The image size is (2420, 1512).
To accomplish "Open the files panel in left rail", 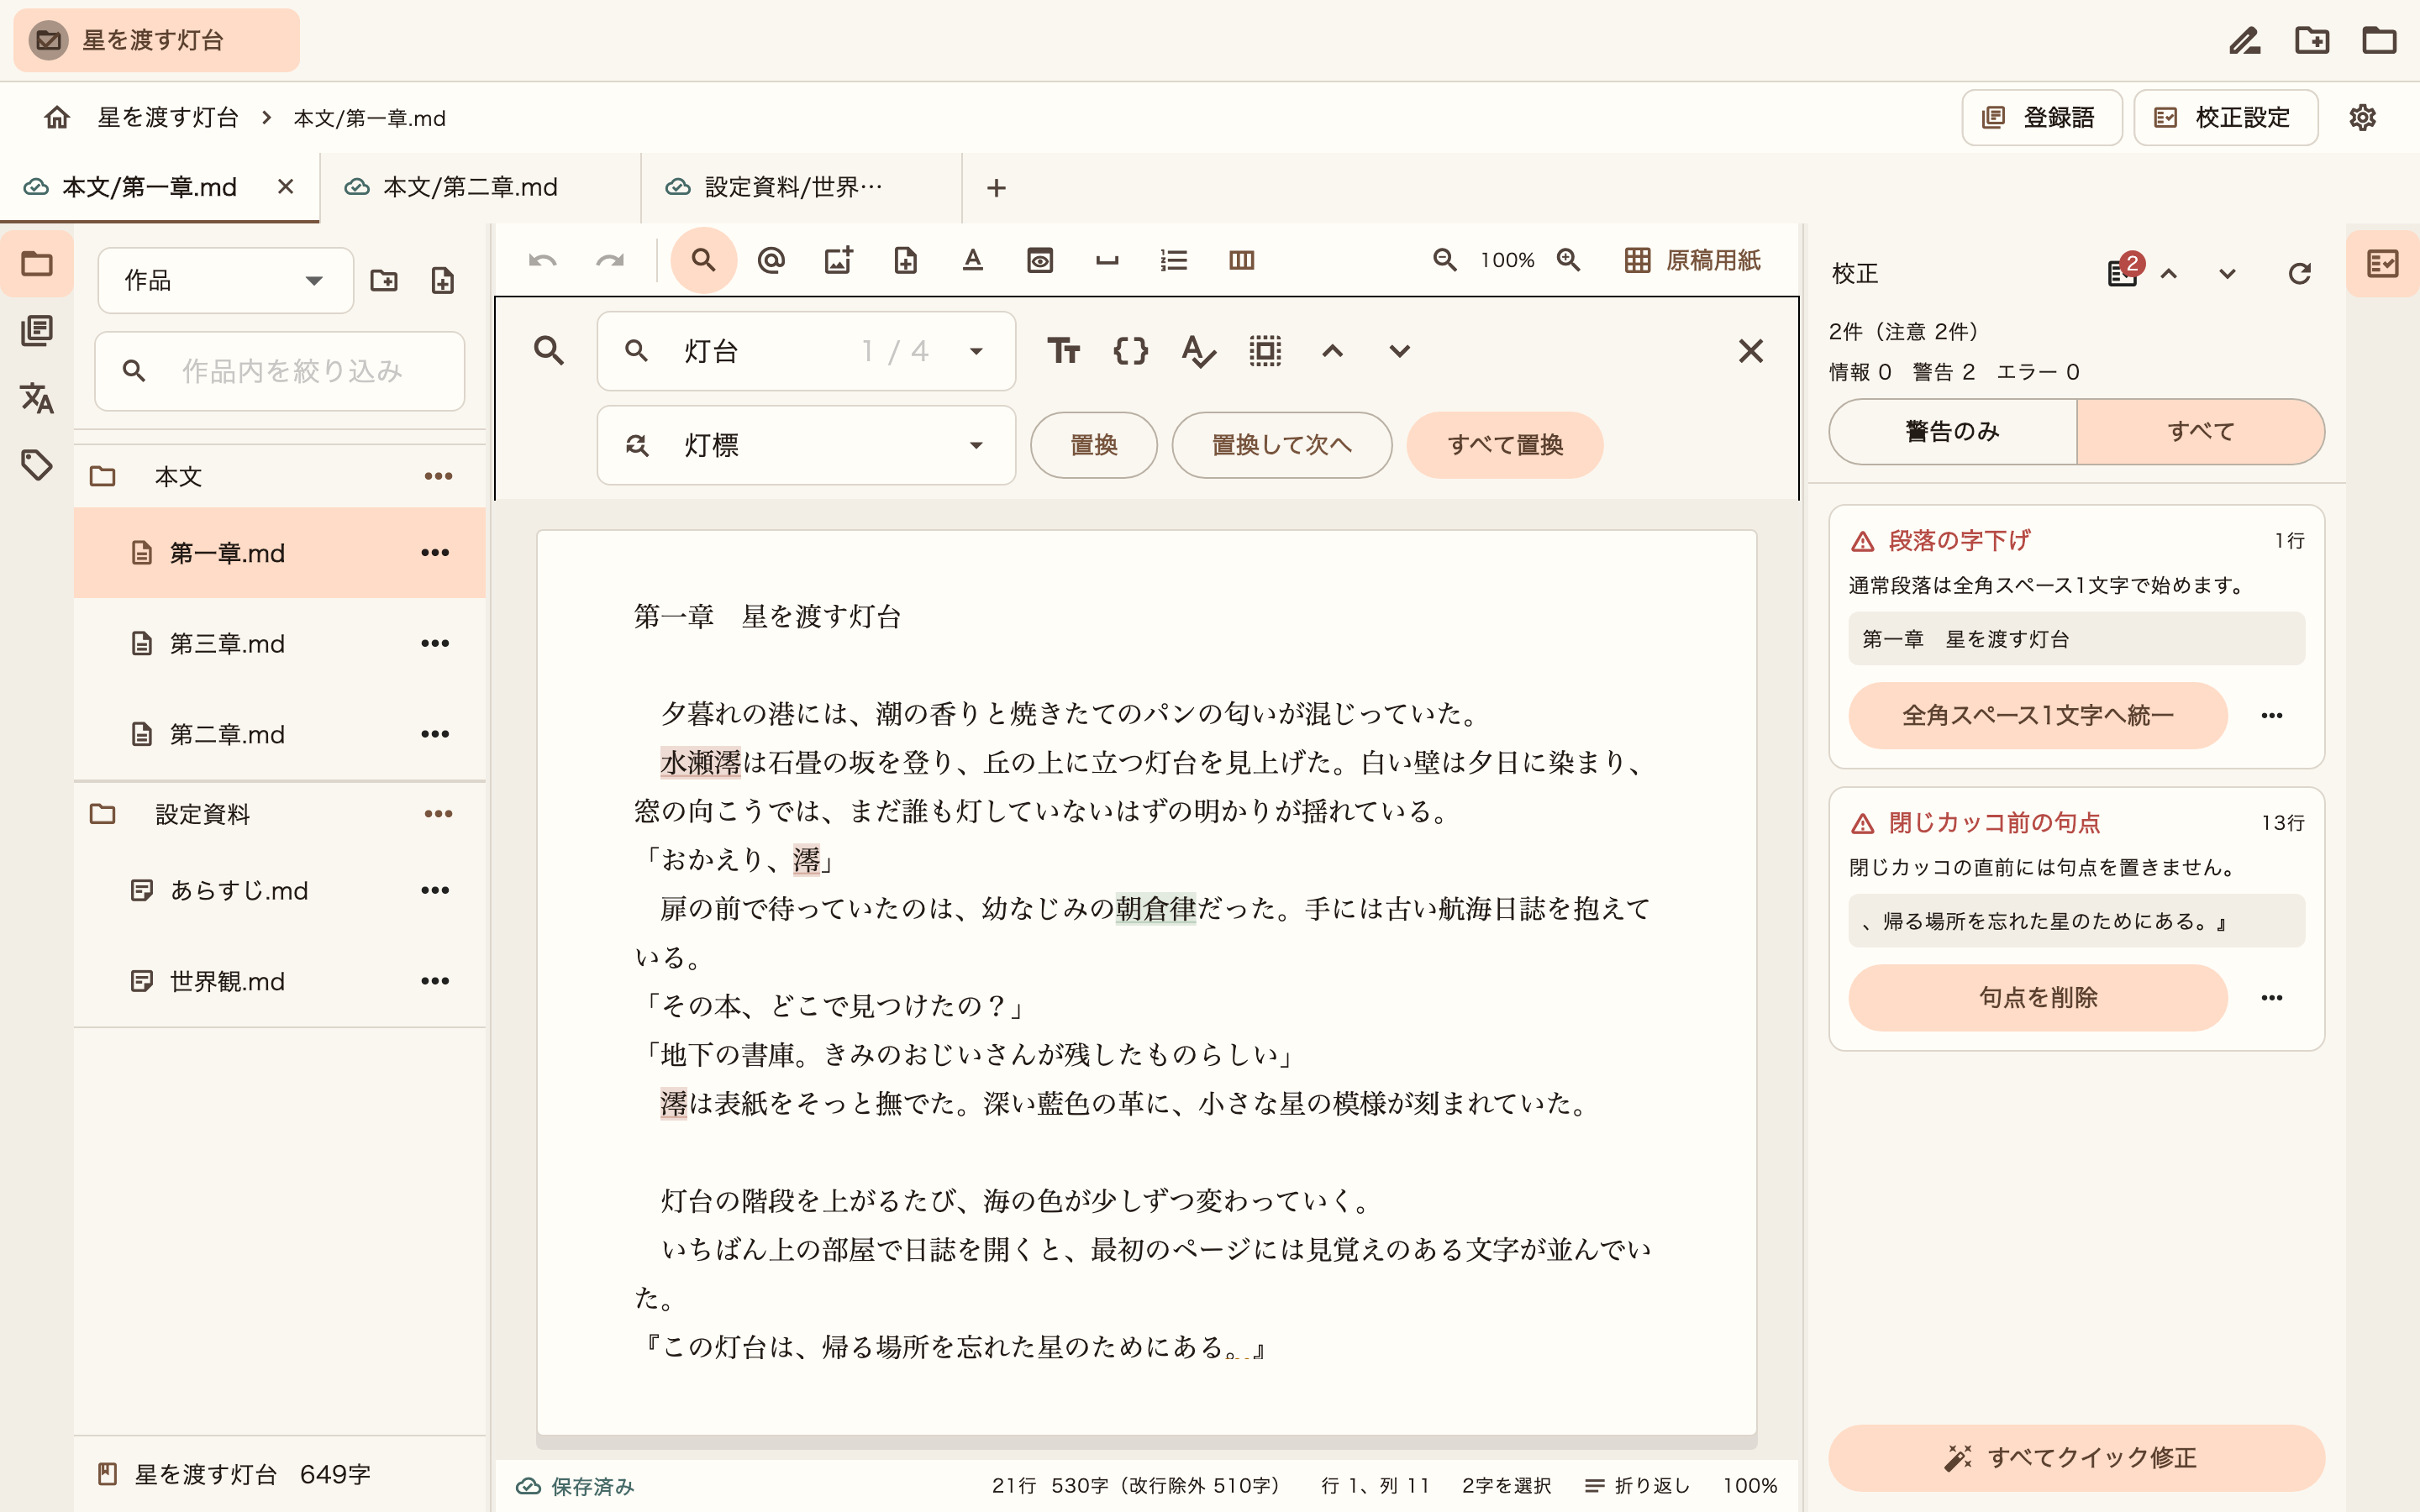I will (37, 264).
